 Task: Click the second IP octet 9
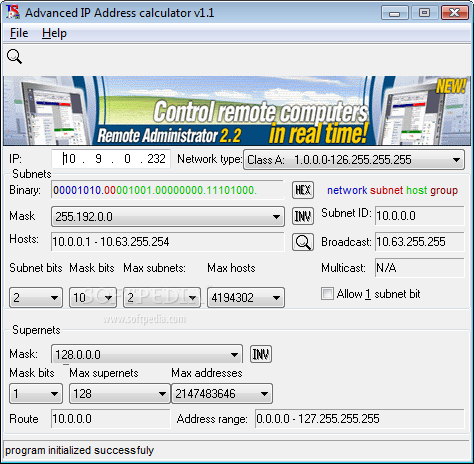point(98,159)
